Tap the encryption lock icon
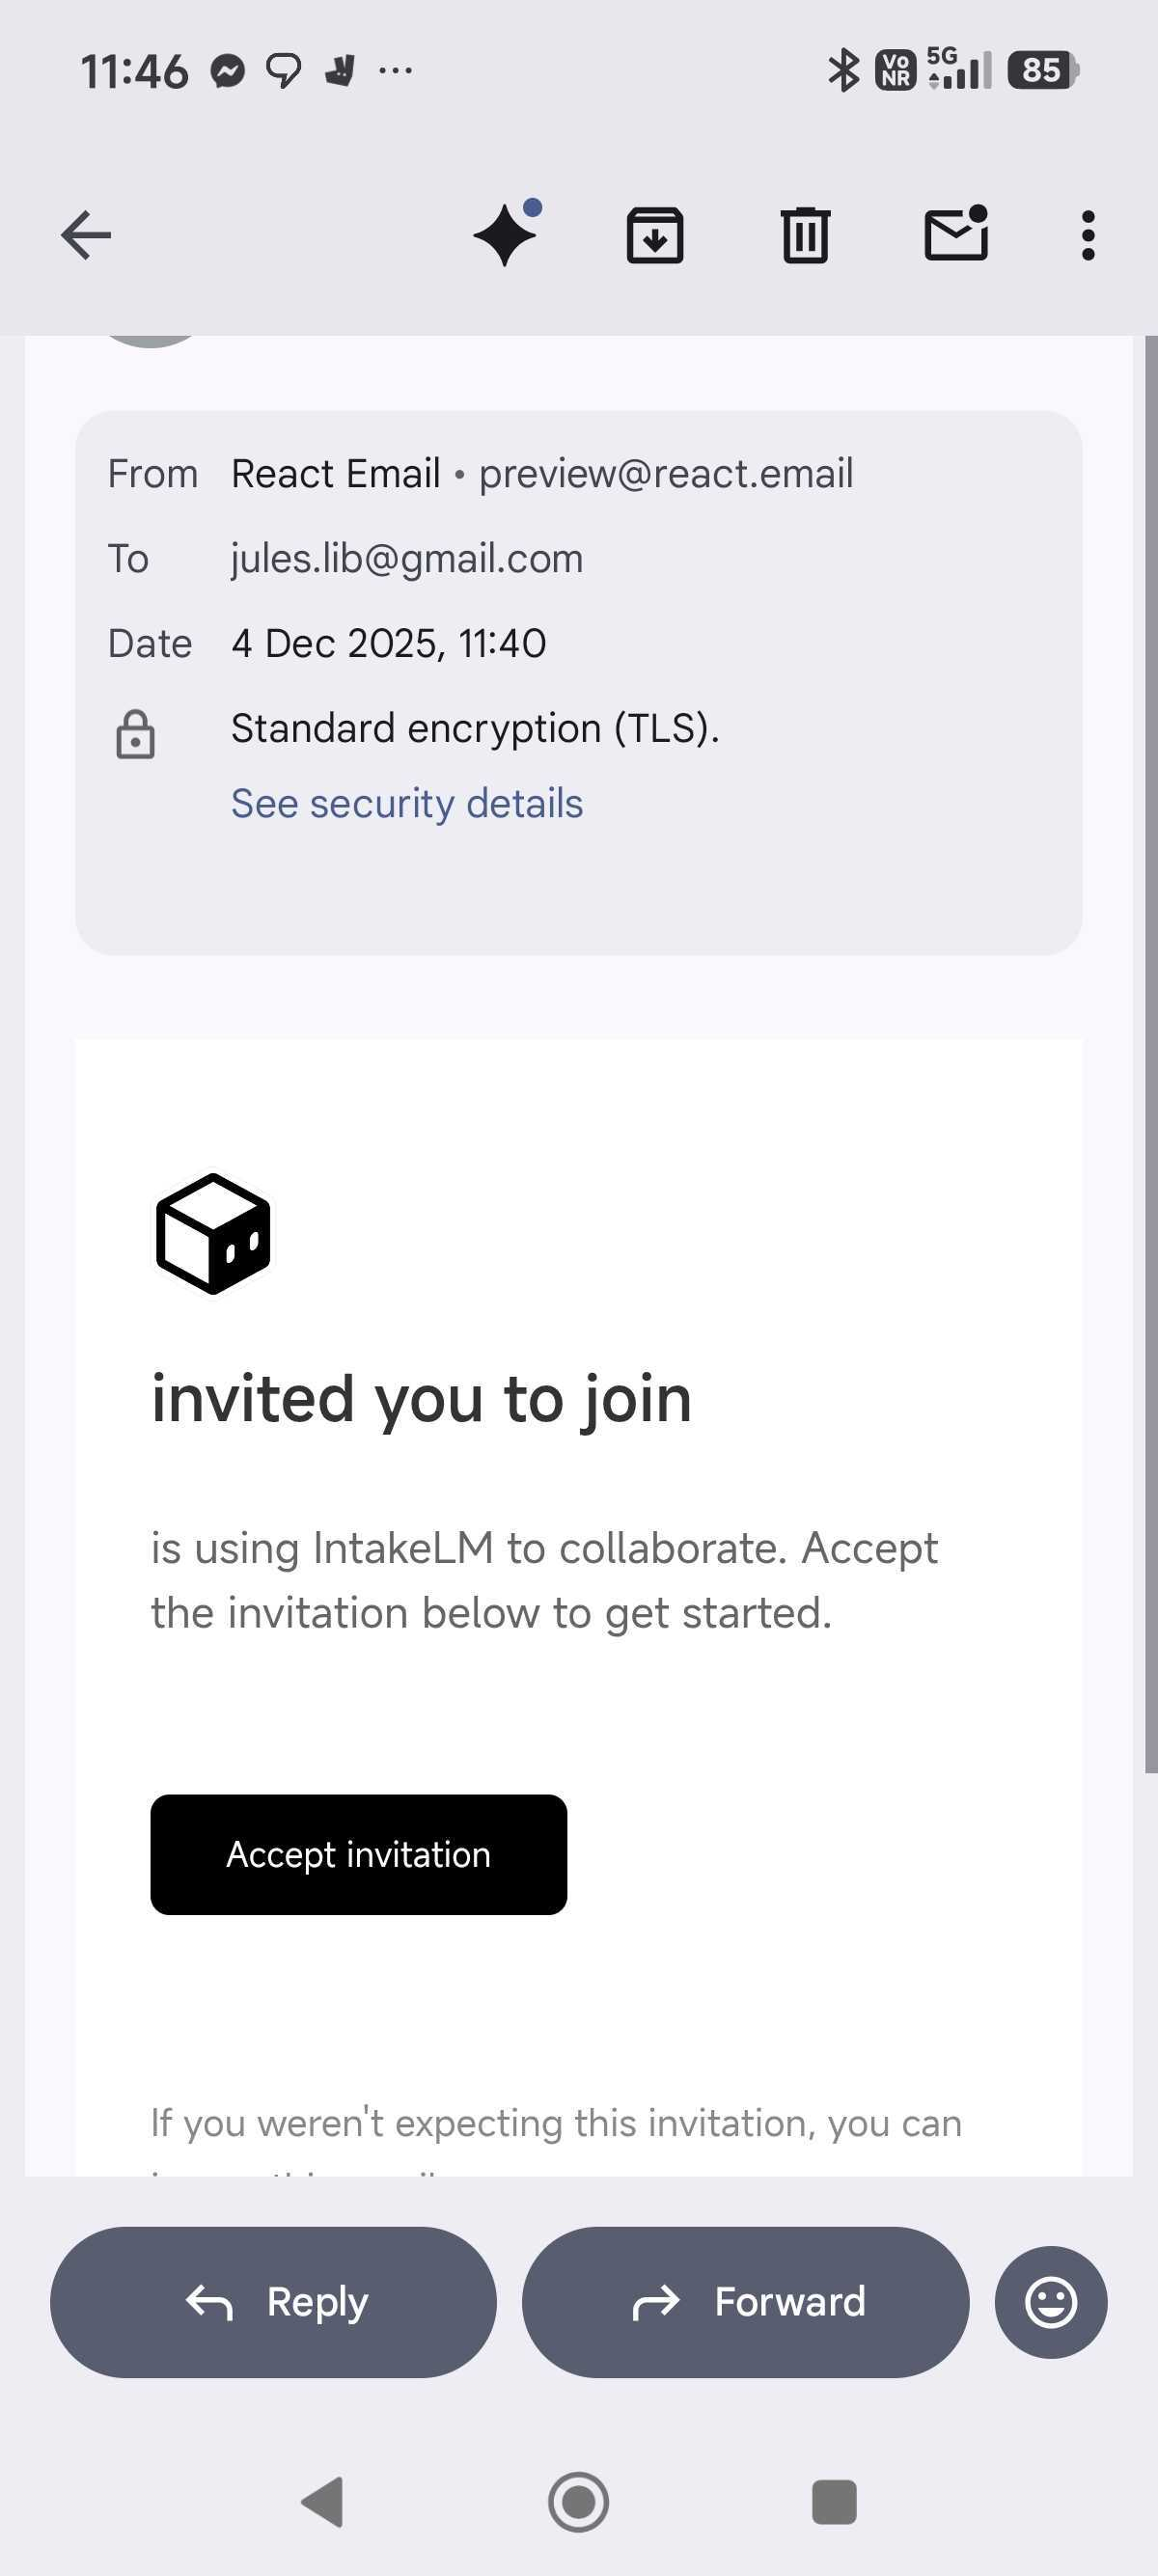 pyautogui.click(x=135, y=735)
